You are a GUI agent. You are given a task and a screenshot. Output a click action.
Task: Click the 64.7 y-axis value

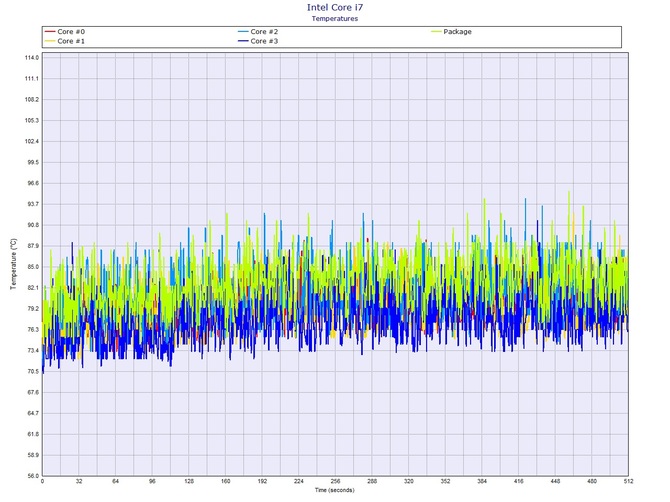(x=33, y=414)
